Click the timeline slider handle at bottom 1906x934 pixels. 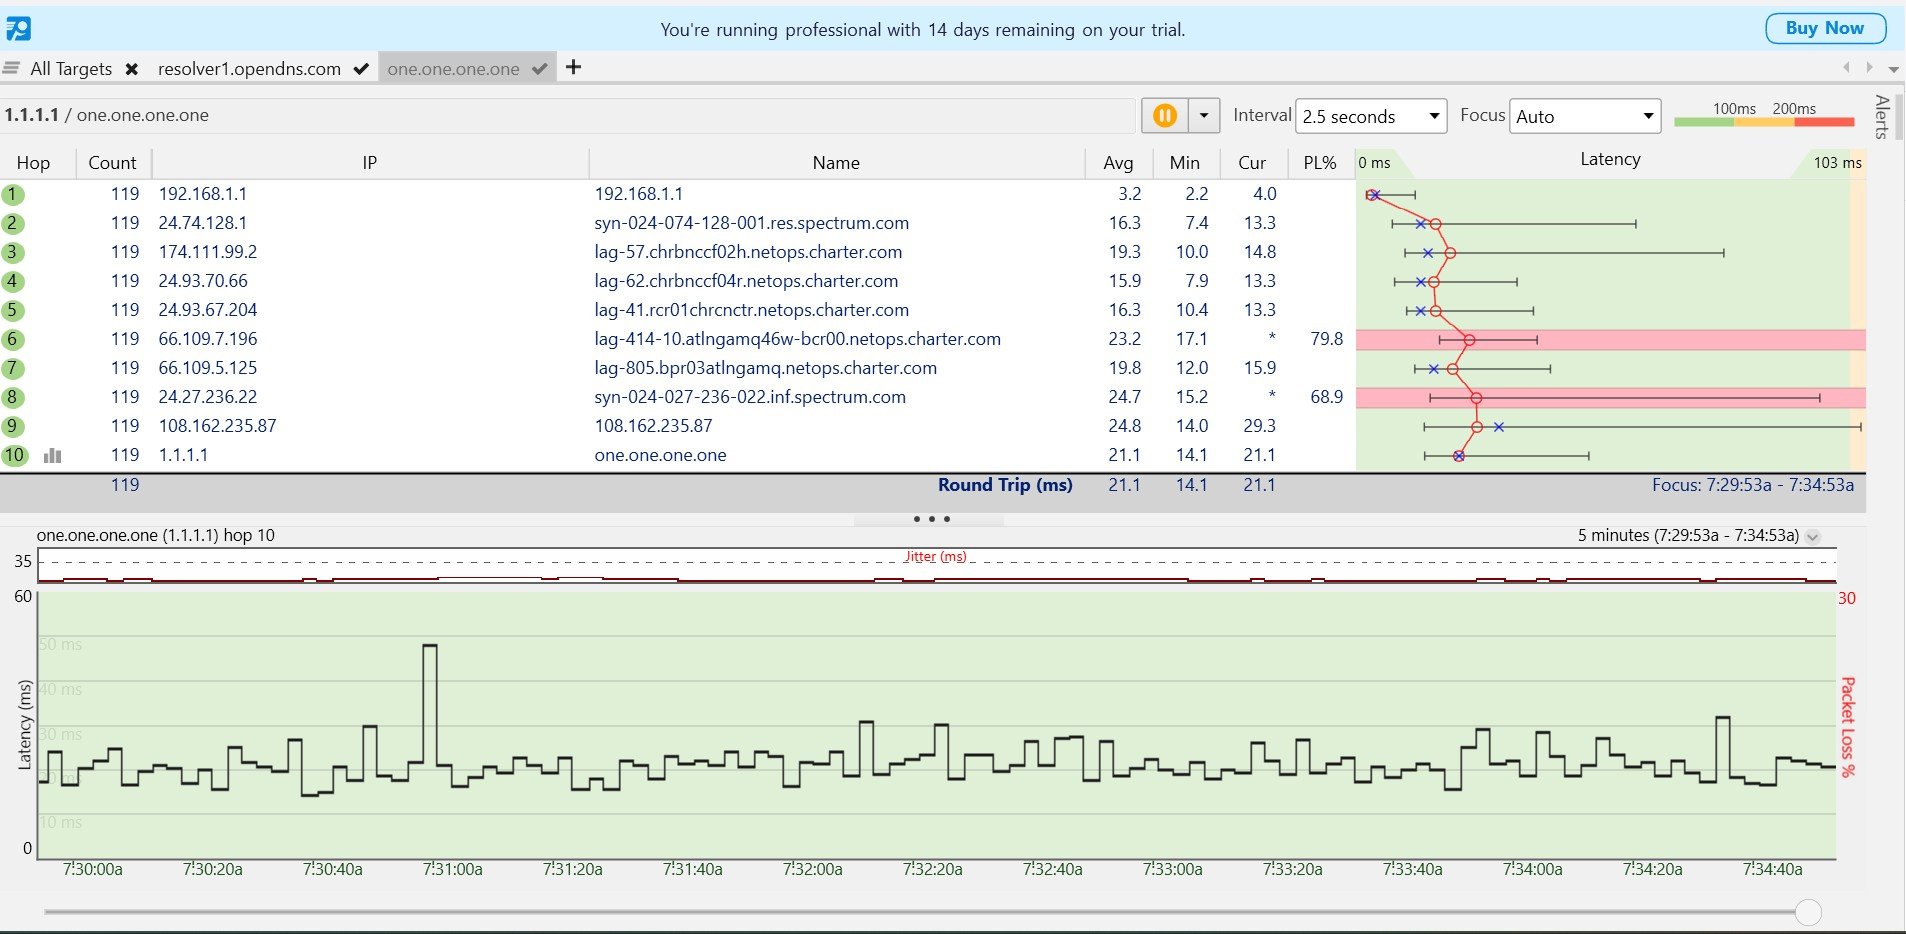(1808, 912)
